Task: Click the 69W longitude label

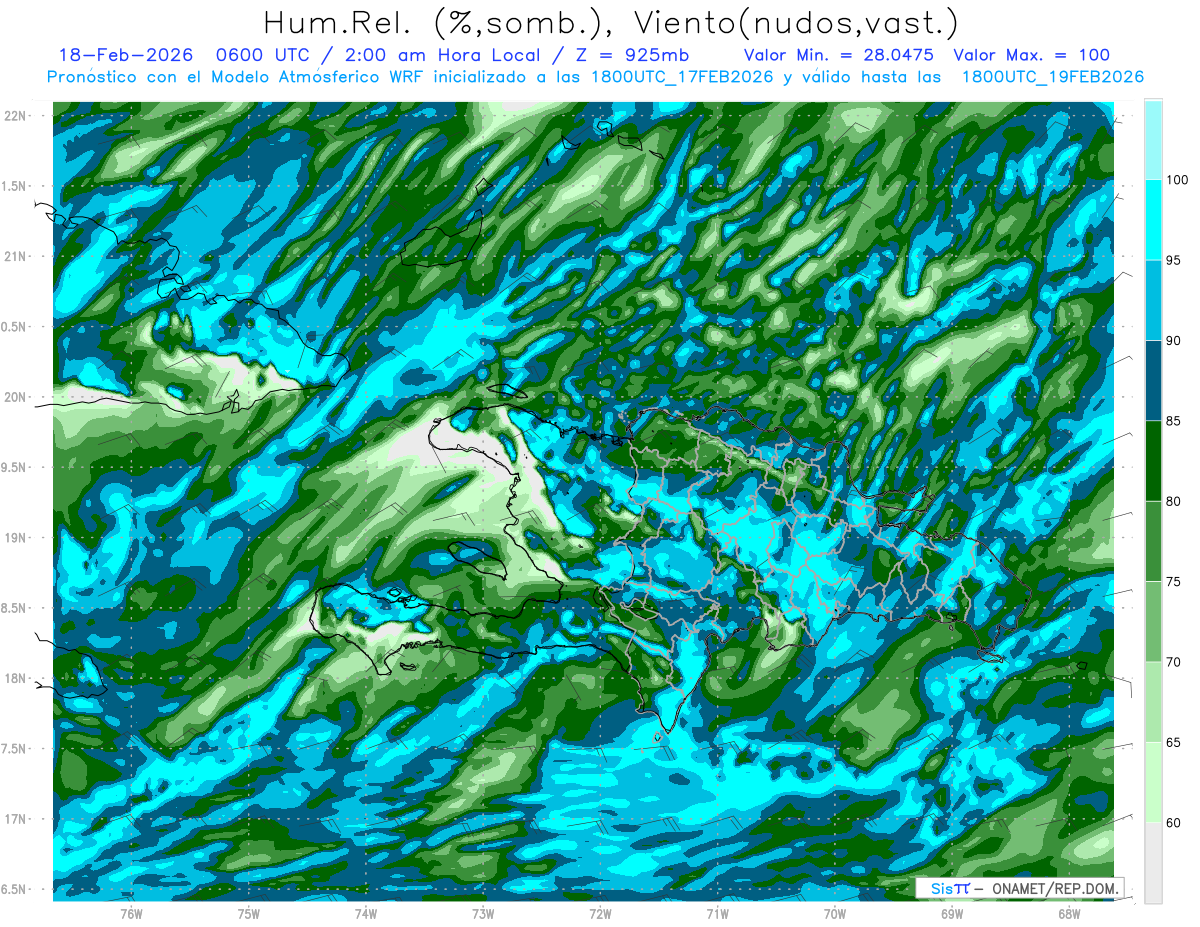Action: click(x=952, y=914)
